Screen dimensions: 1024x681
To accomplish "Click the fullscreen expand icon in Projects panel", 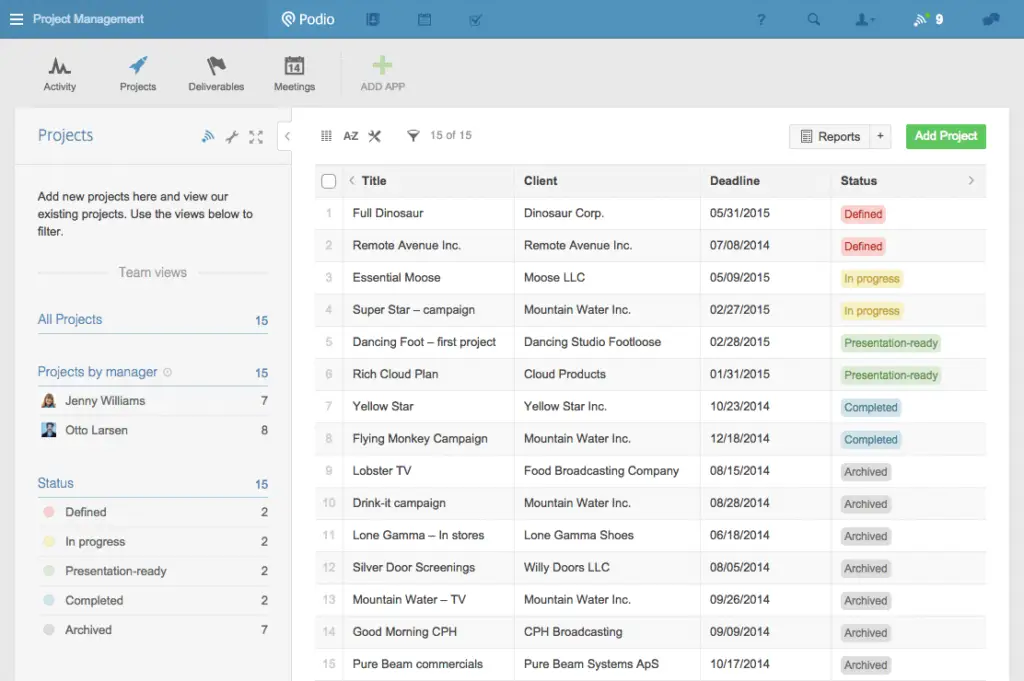I will tap(256, 136).
